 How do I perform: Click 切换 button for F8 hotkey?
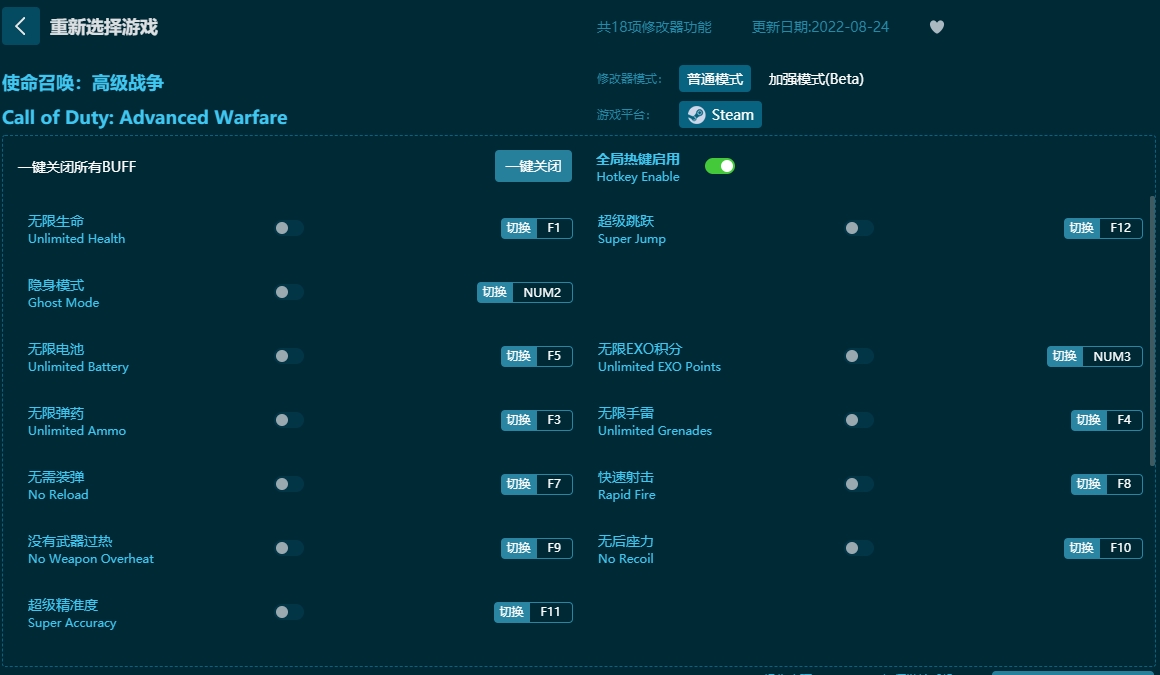pos(1088,484)
